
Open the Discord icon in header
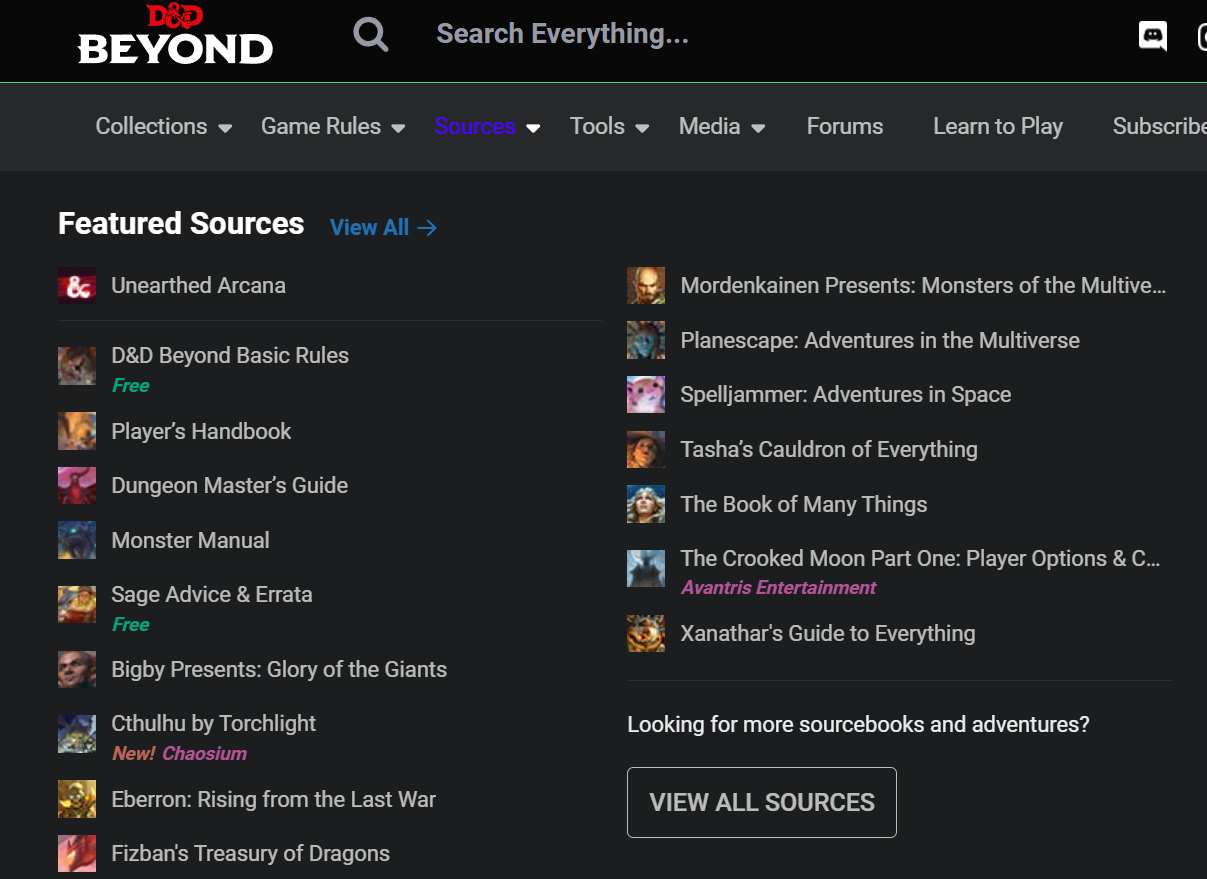[x=1153, y=37]
